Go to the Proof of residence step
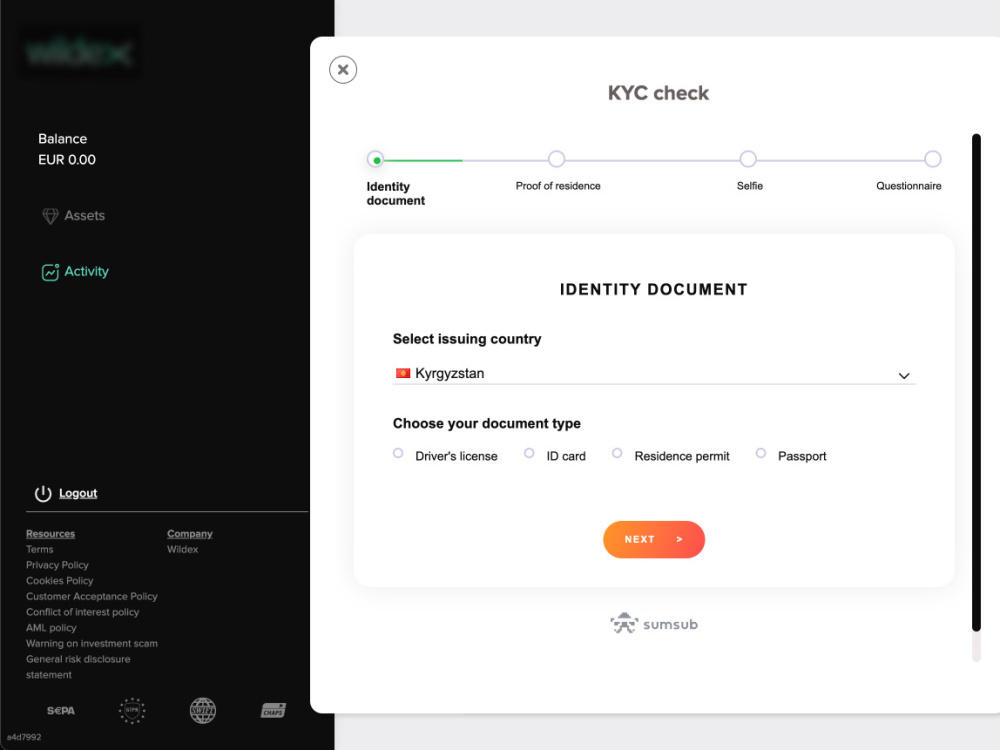 click(556, 159)
